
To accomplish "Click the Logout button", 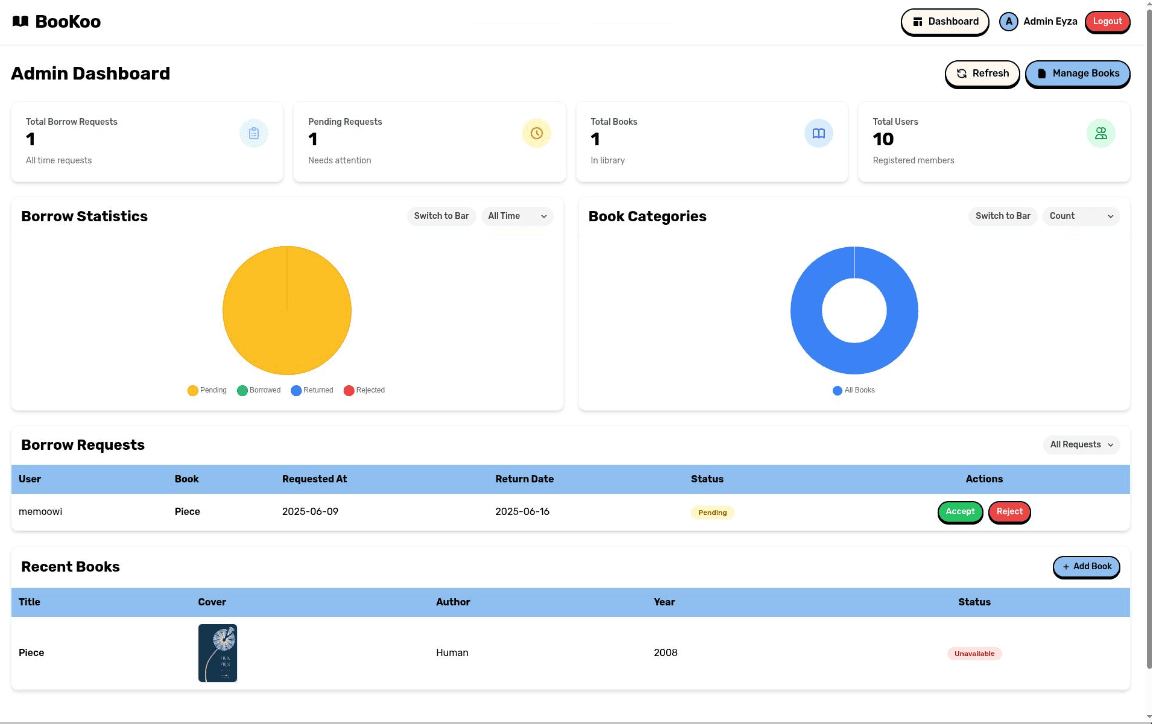I will tap(1107, 22).
